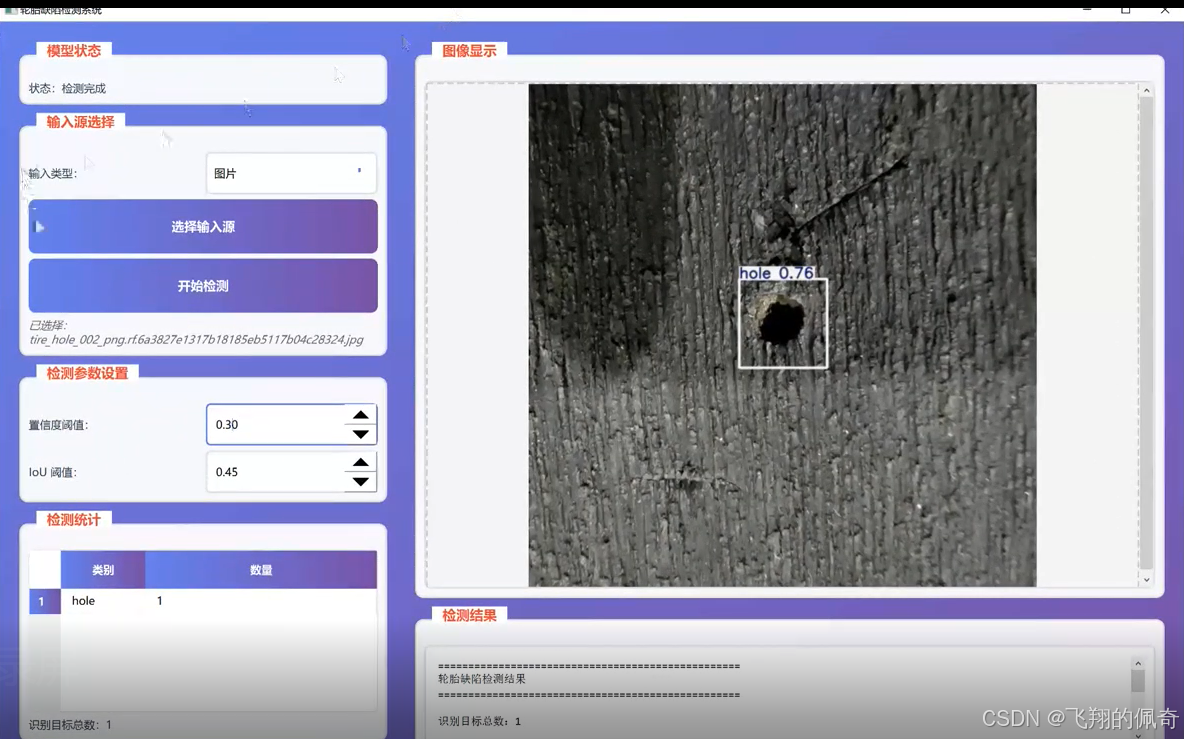The height and width of the screenshot is (739, 1184).
Task: Click the 识别目标总数 line in results log
Action: pyautogui.click(x=479, y=721)
